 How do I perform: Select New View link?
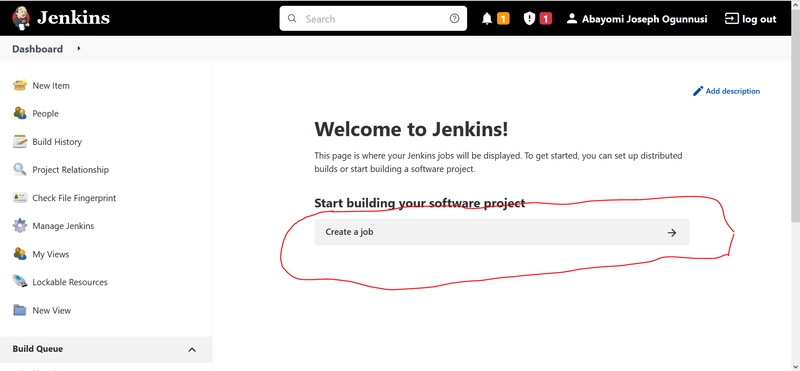(52, 310)
